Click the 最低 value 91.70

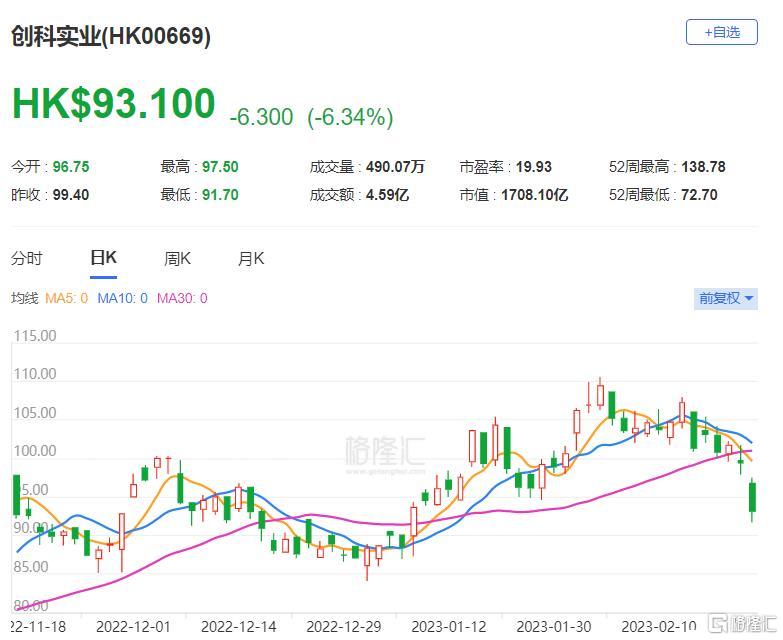pyautogui.click(x=220, y=195)
